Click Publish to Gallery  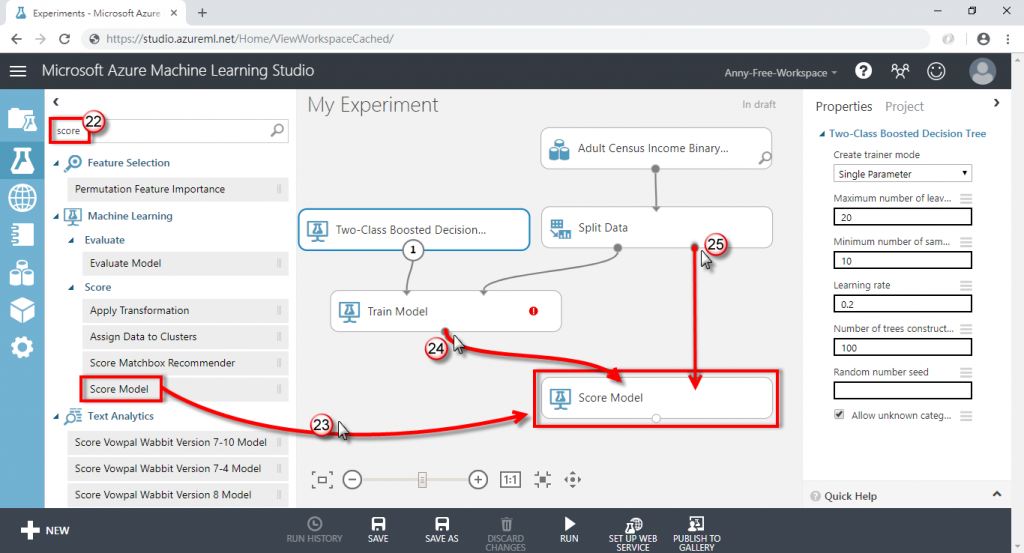[x=697, y=534]
